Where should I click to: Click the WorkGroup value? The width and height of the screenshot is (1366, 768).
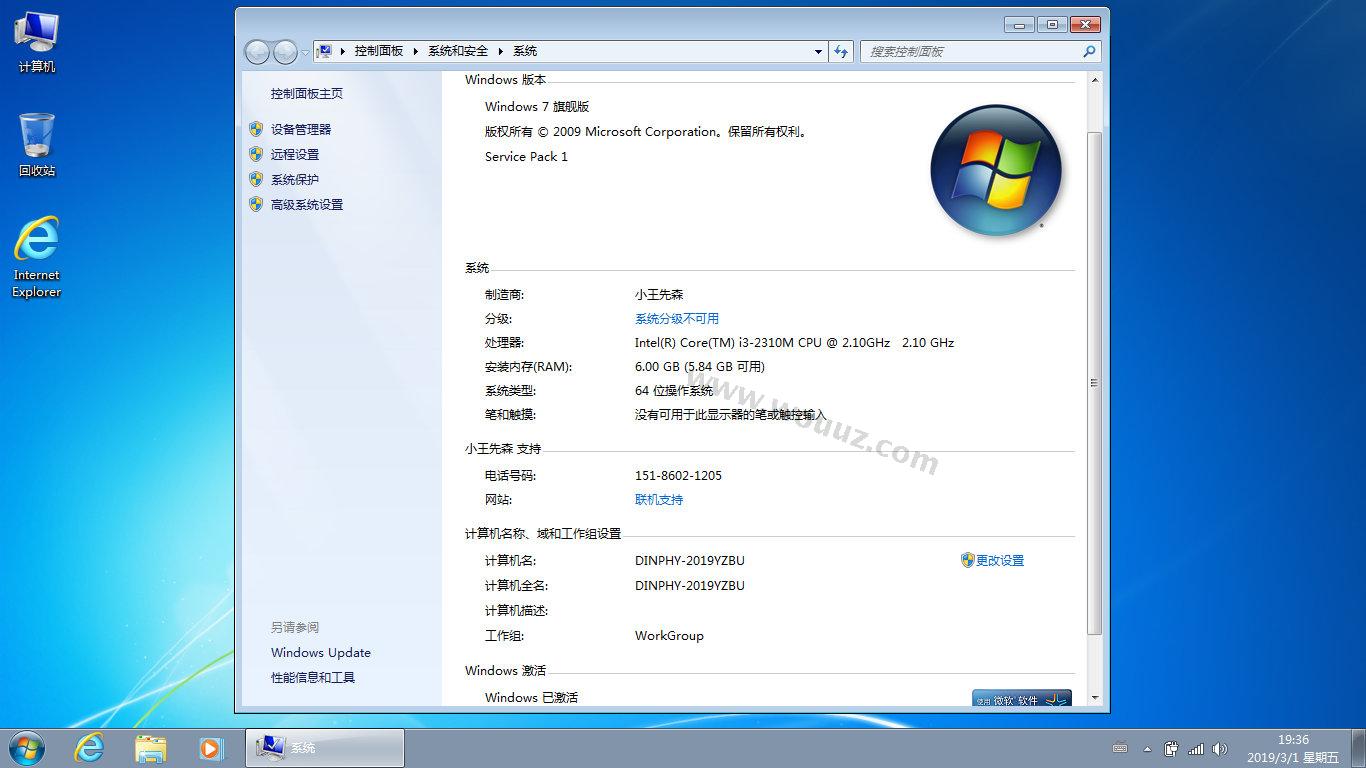[669, 636]
